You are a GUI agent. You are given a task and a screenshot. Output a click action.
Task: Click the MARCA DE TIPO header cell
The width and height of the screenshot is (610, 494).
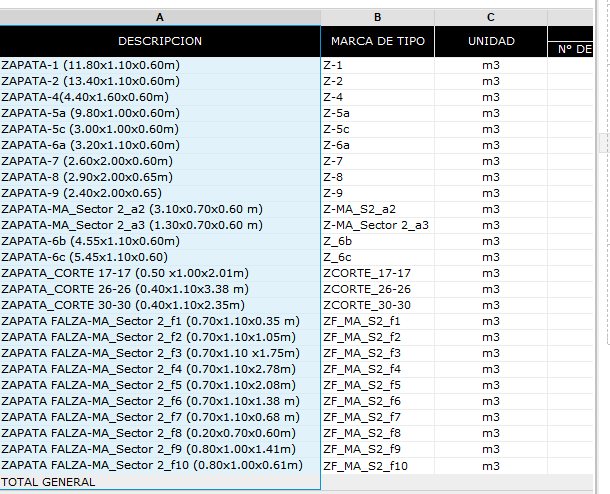click(x=377, y=41)
